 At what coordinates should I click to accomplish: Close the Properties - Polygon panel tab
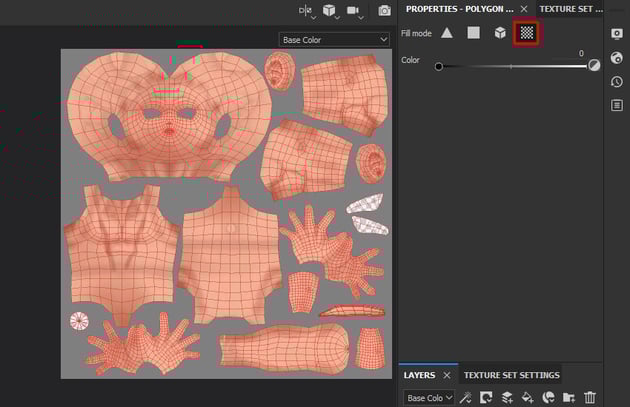click(524, 8)
